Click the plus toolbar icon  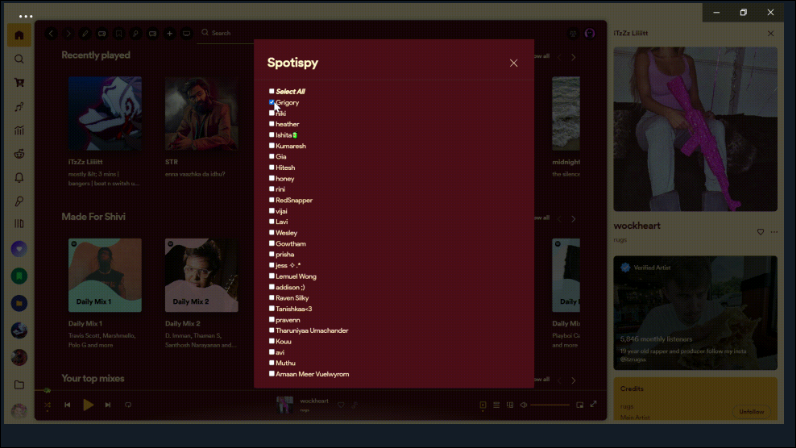click(170, 34)
